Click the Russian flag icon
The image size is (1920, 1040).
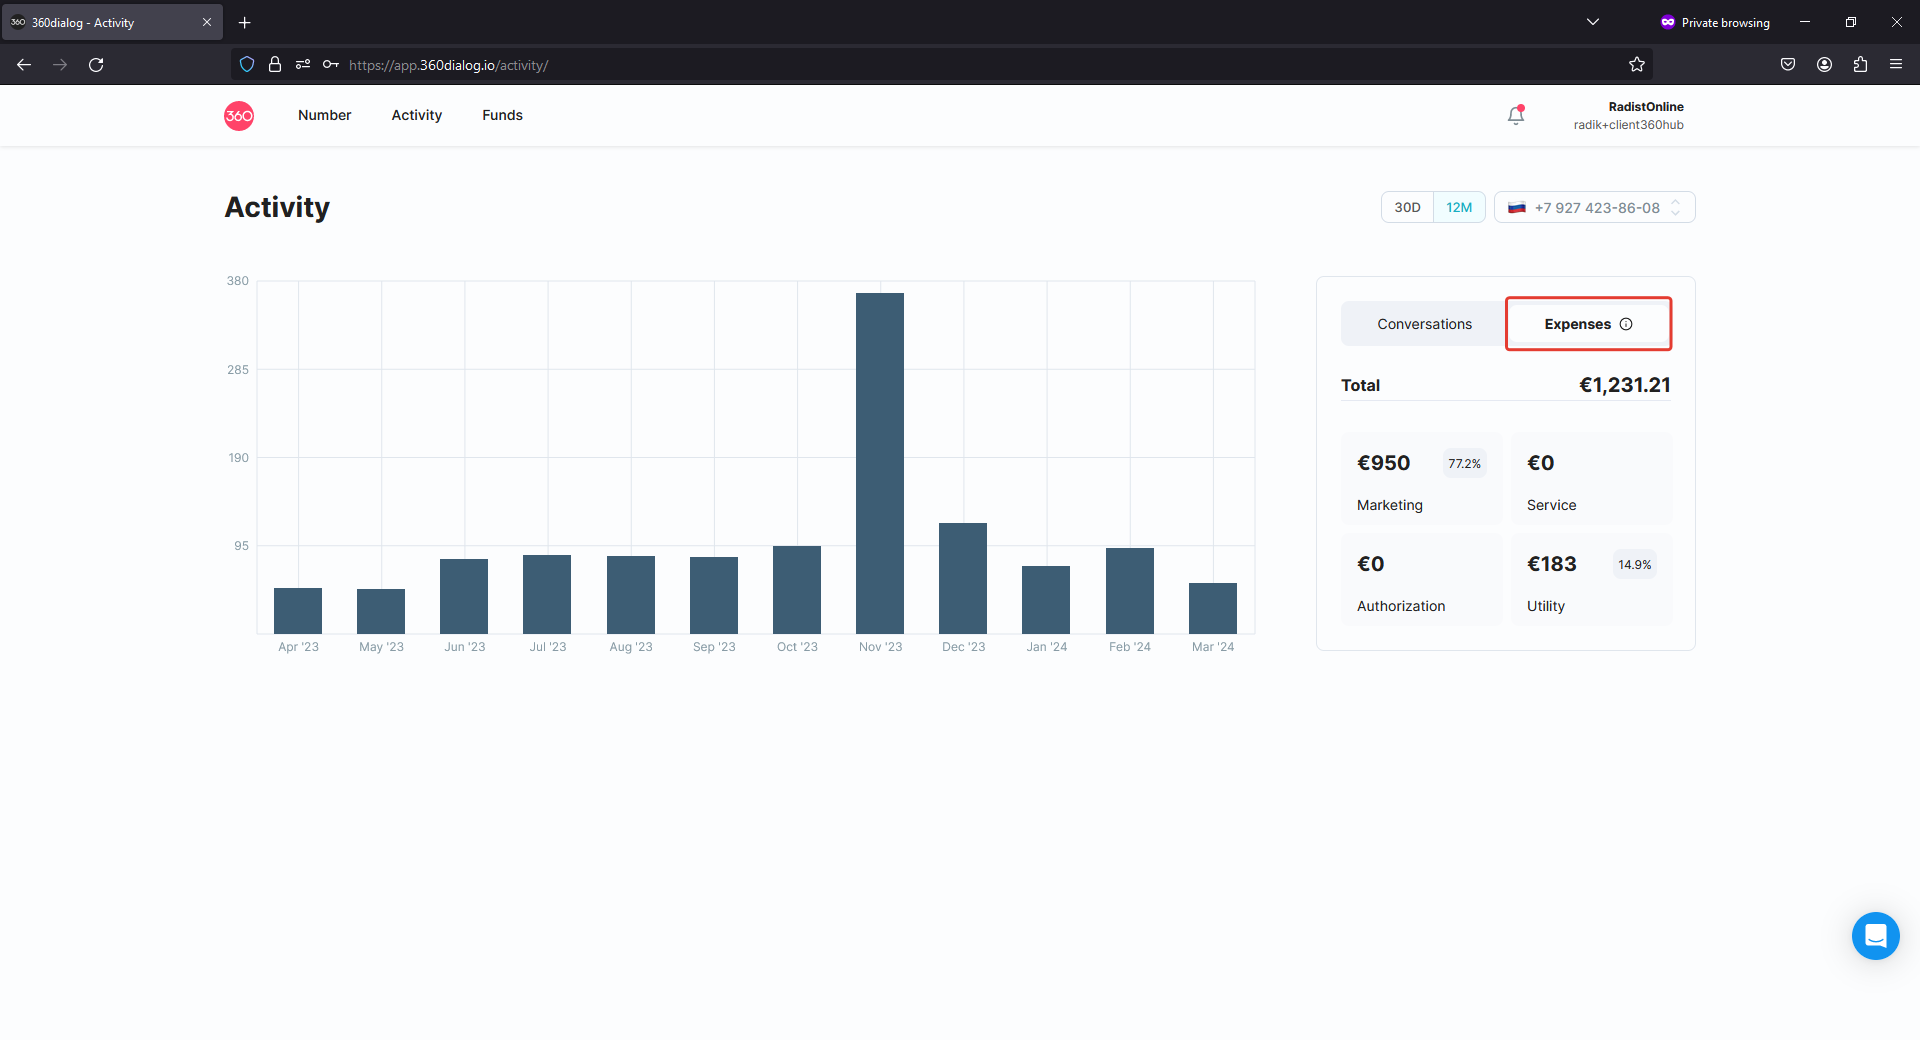coord(1517,208)
